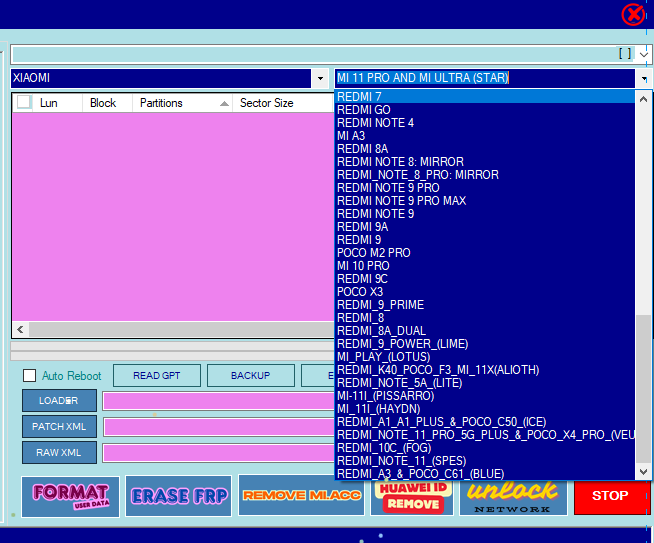Viewport: 654px width, 543px height.
Task: Select MI_PLAY_(LOTUS) model entry
Action: (x=384, y=357)
